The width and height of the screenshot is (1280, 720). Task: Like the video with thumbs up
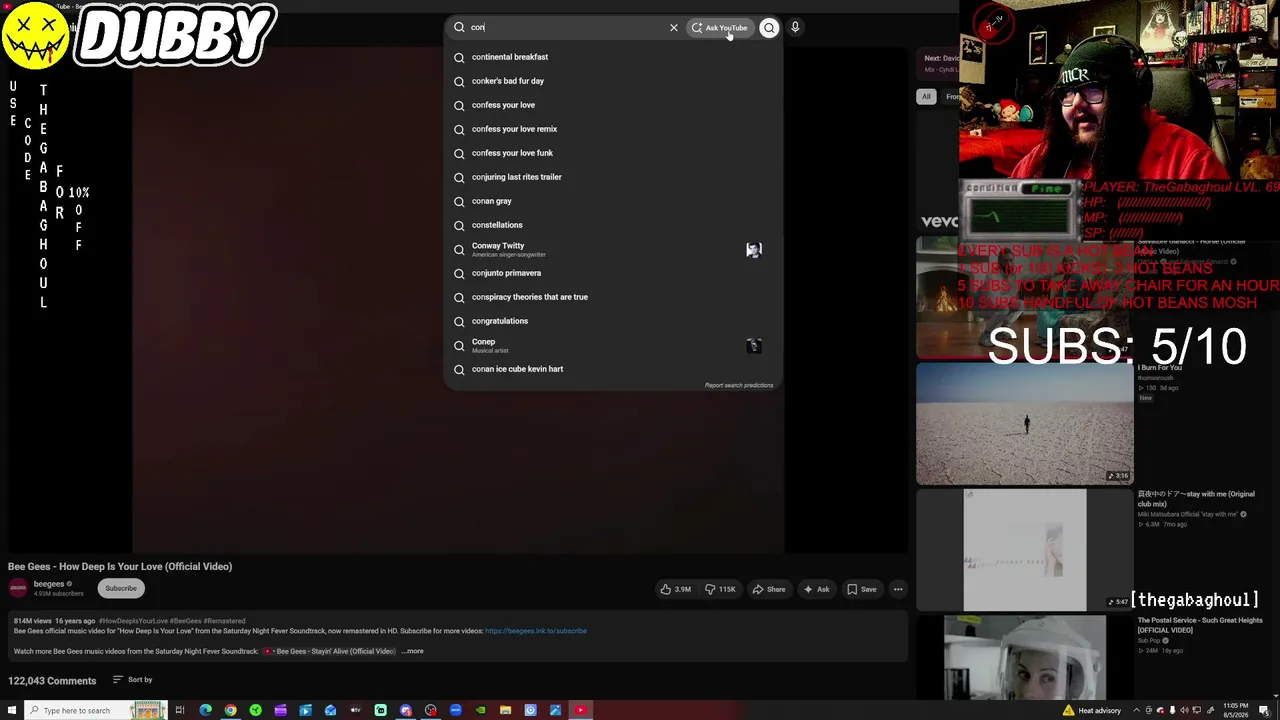point(676,589)
